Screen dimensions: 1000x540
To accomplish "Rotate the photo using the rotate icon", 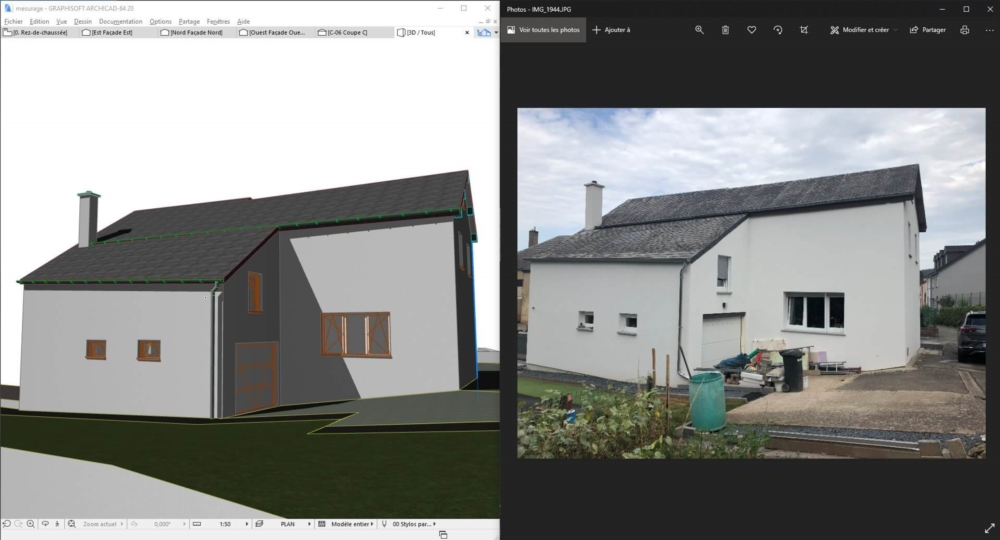I will coord(778,30).
